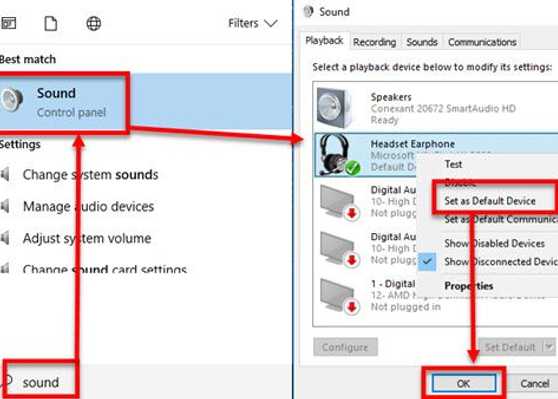
Task: Click the second Digital Audio monitor icon
Action: (x=340, y=249)
